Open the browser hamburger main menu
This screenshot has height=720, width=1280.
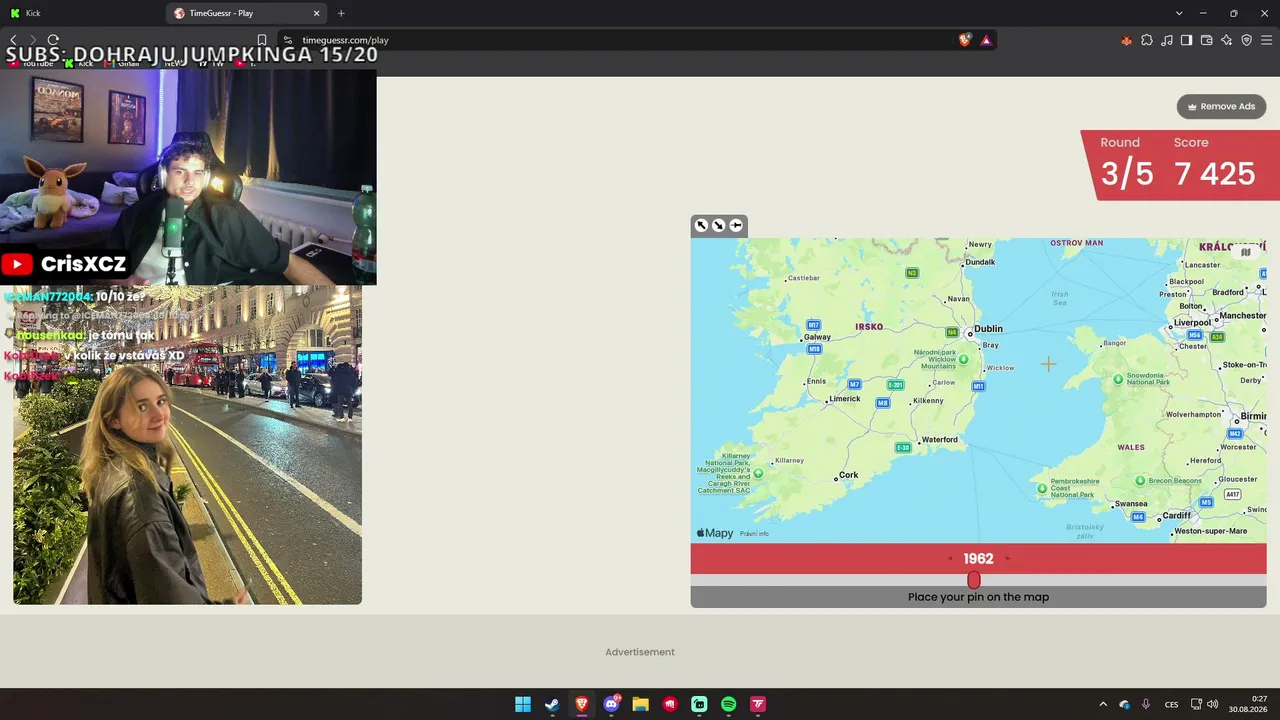point(1267,40)
